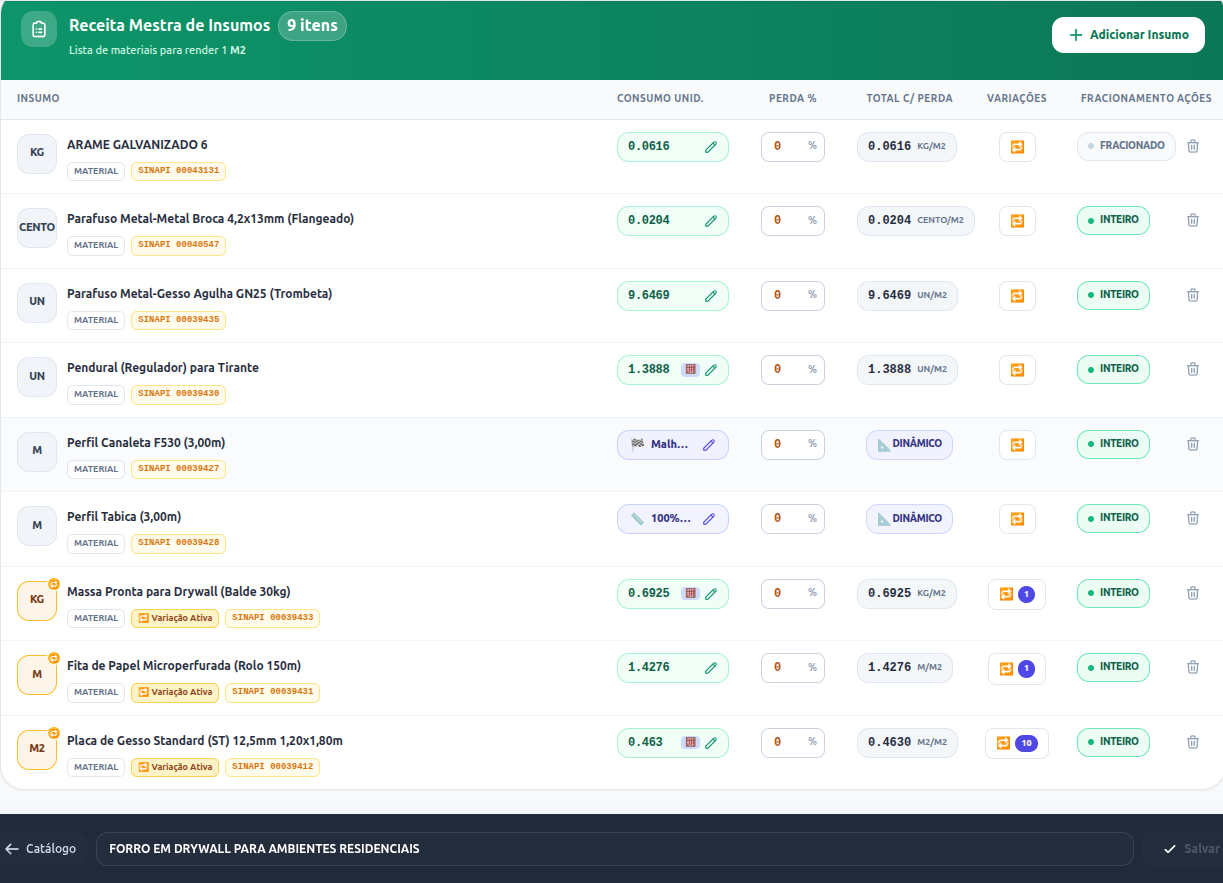The width and height of the screenshot is (1223, 883).
Task: Toggle INTEIRO for Parafuso Metal-Metal Broca
Action: click(1113, 220)
